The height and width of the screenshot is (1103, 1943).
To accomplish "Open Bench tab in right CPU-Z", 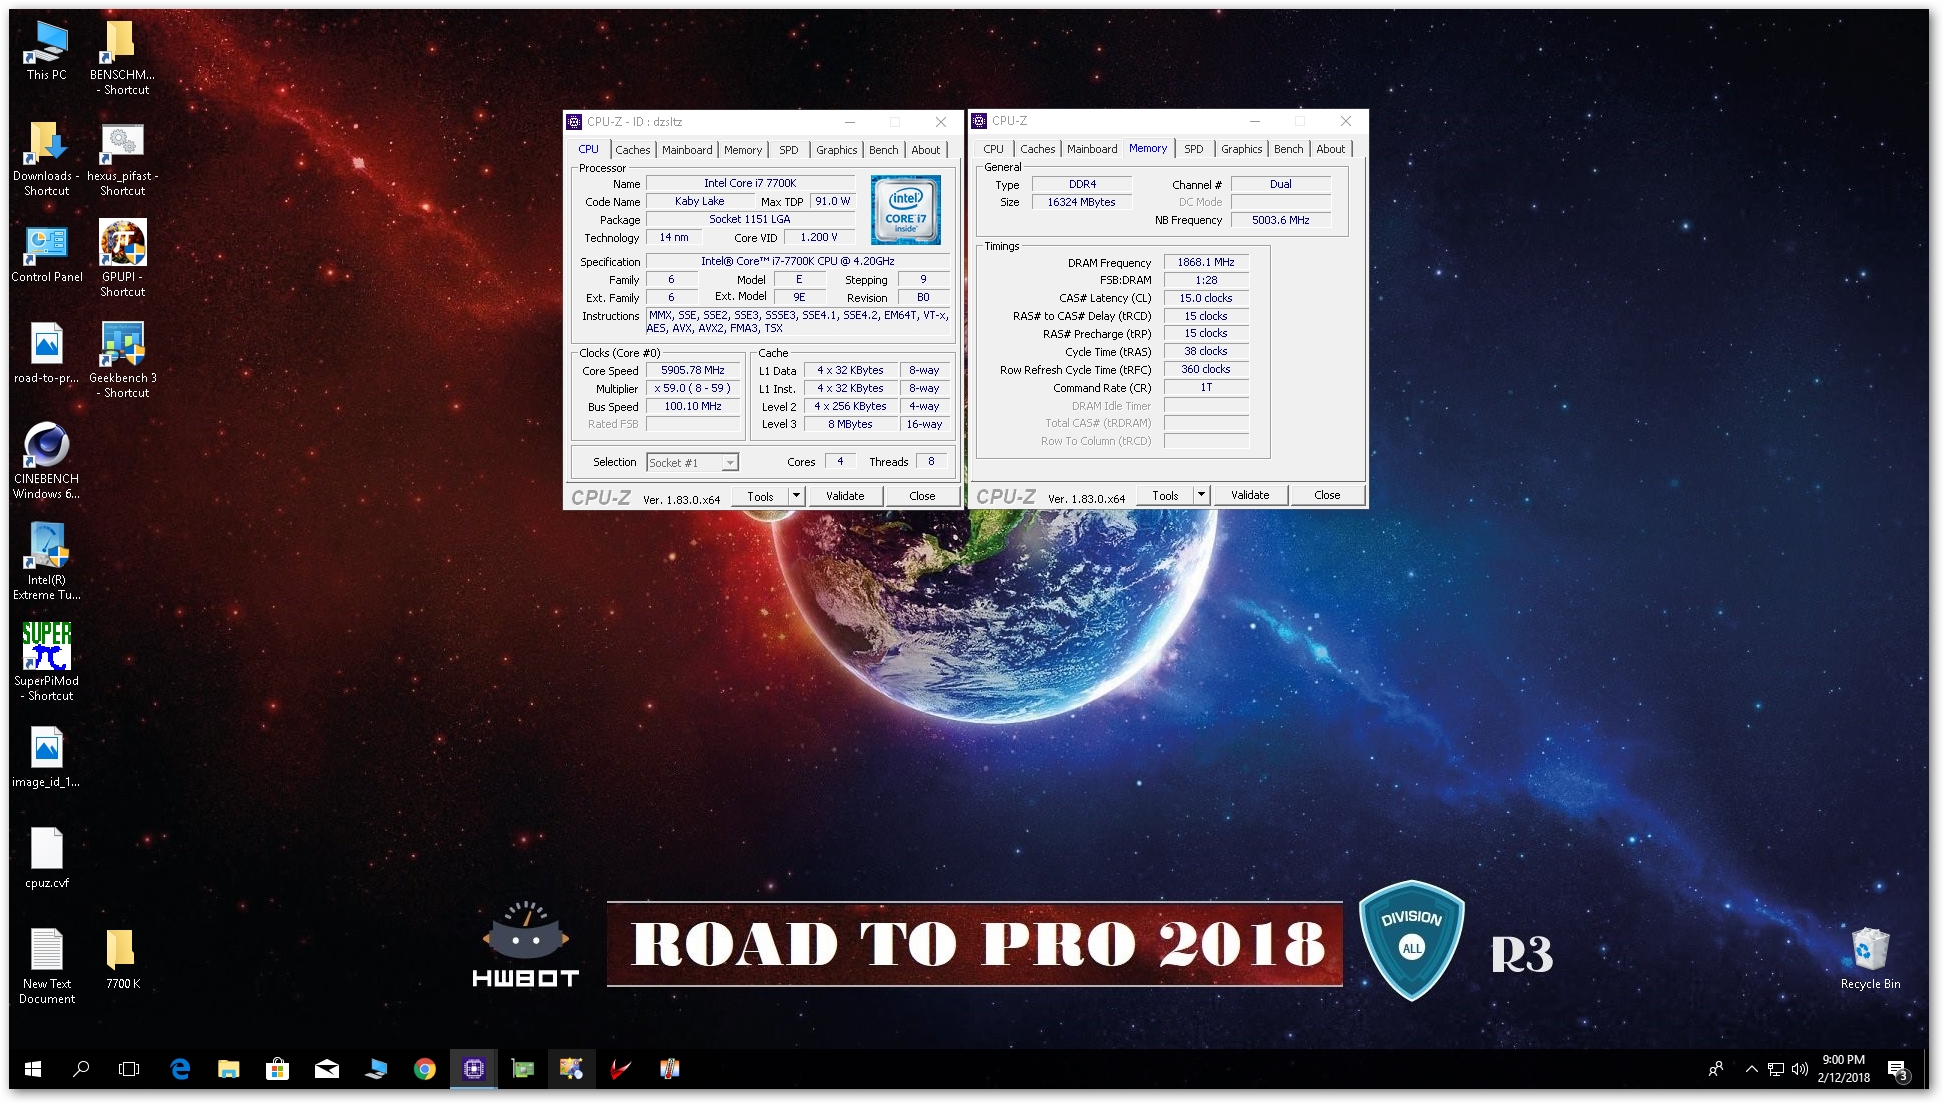I will pyautogui.click(x=1288, y=149).
